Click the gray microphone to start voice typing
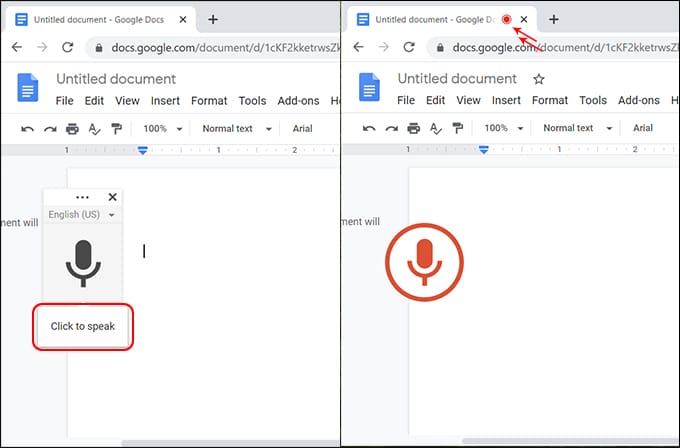This screenshot has height=448, width=680. [x=83, y=263]
